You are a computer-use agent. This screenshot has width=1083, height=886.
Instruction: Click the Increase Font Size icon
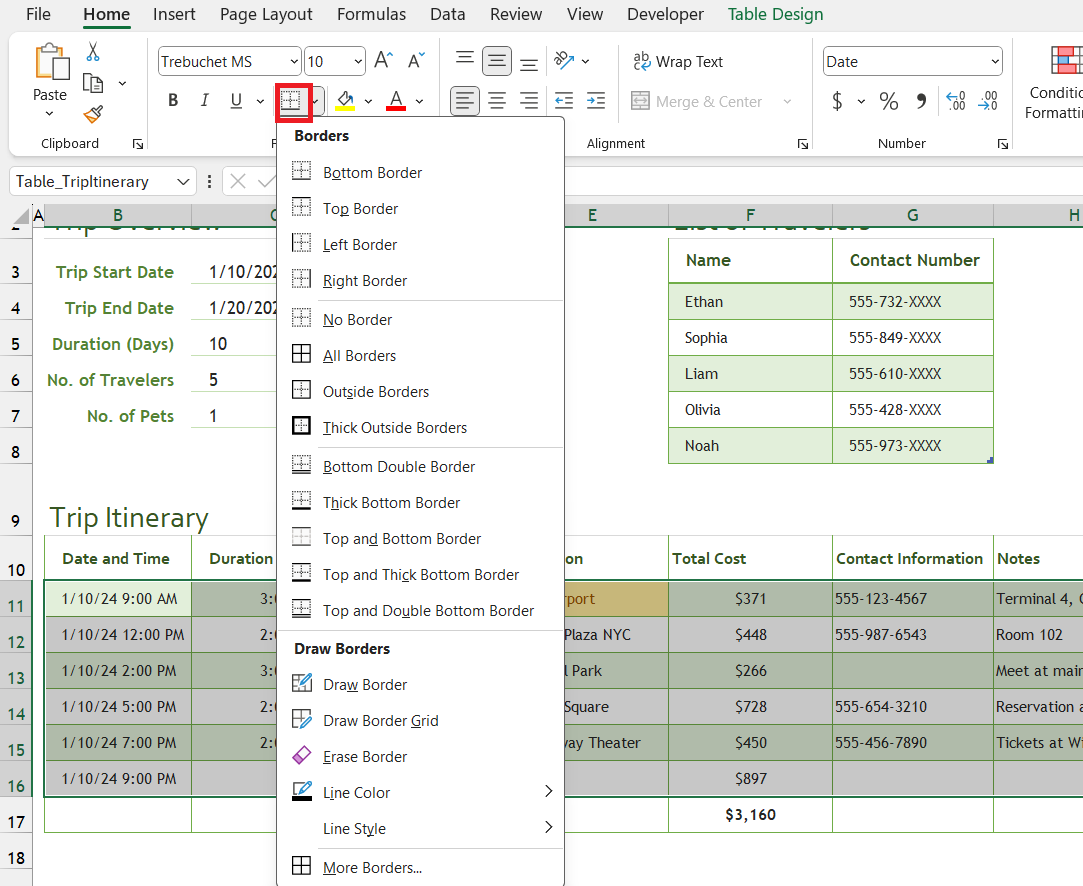(x=383, y=59)
